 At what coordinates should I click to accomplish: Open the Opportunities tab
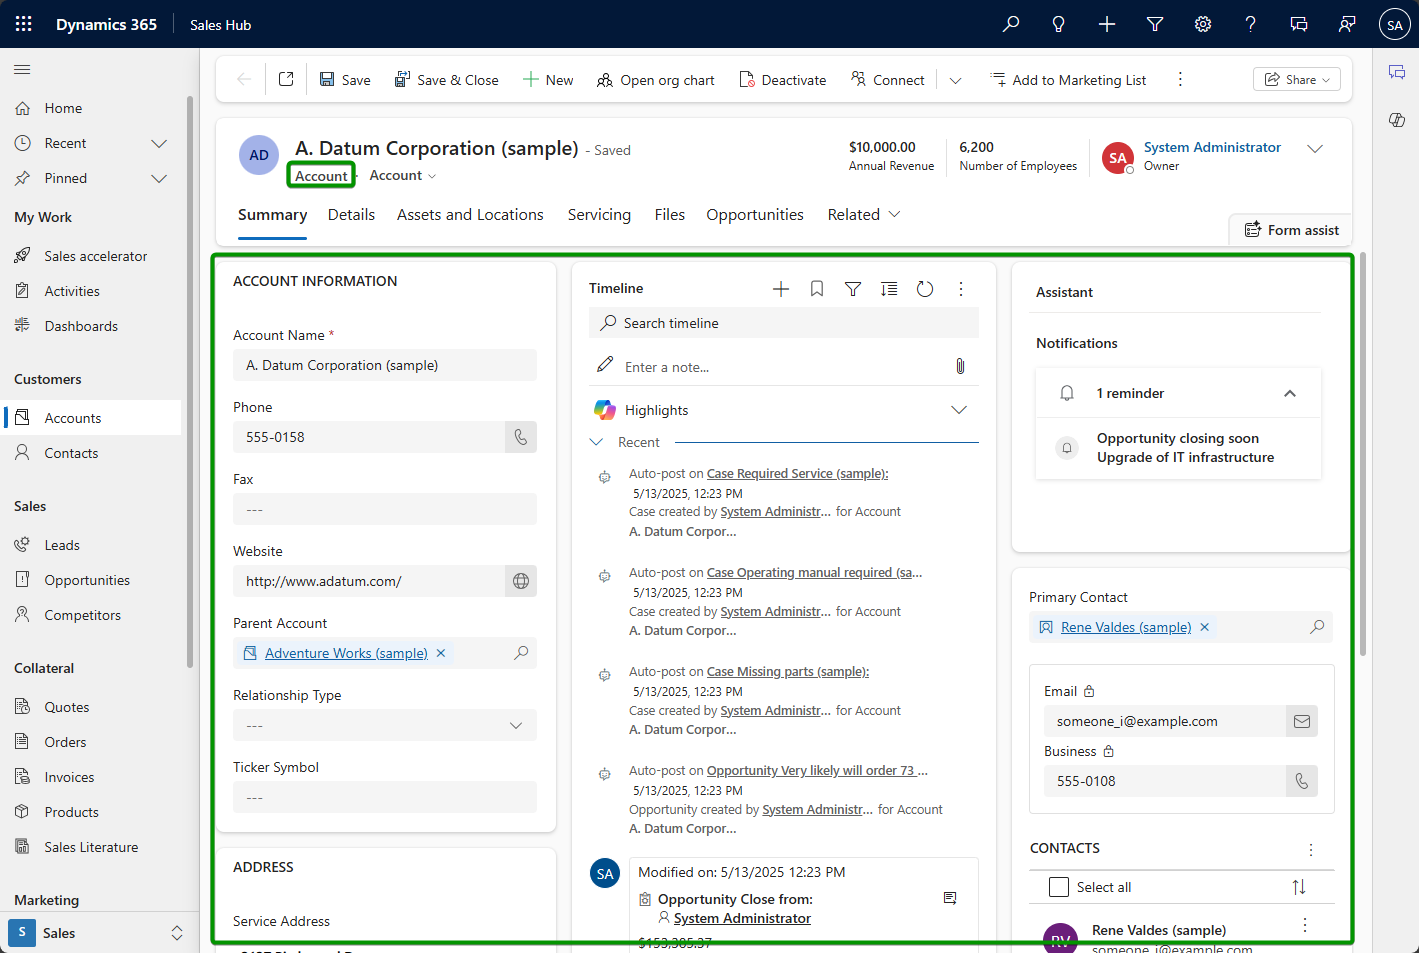pos(754,215)
